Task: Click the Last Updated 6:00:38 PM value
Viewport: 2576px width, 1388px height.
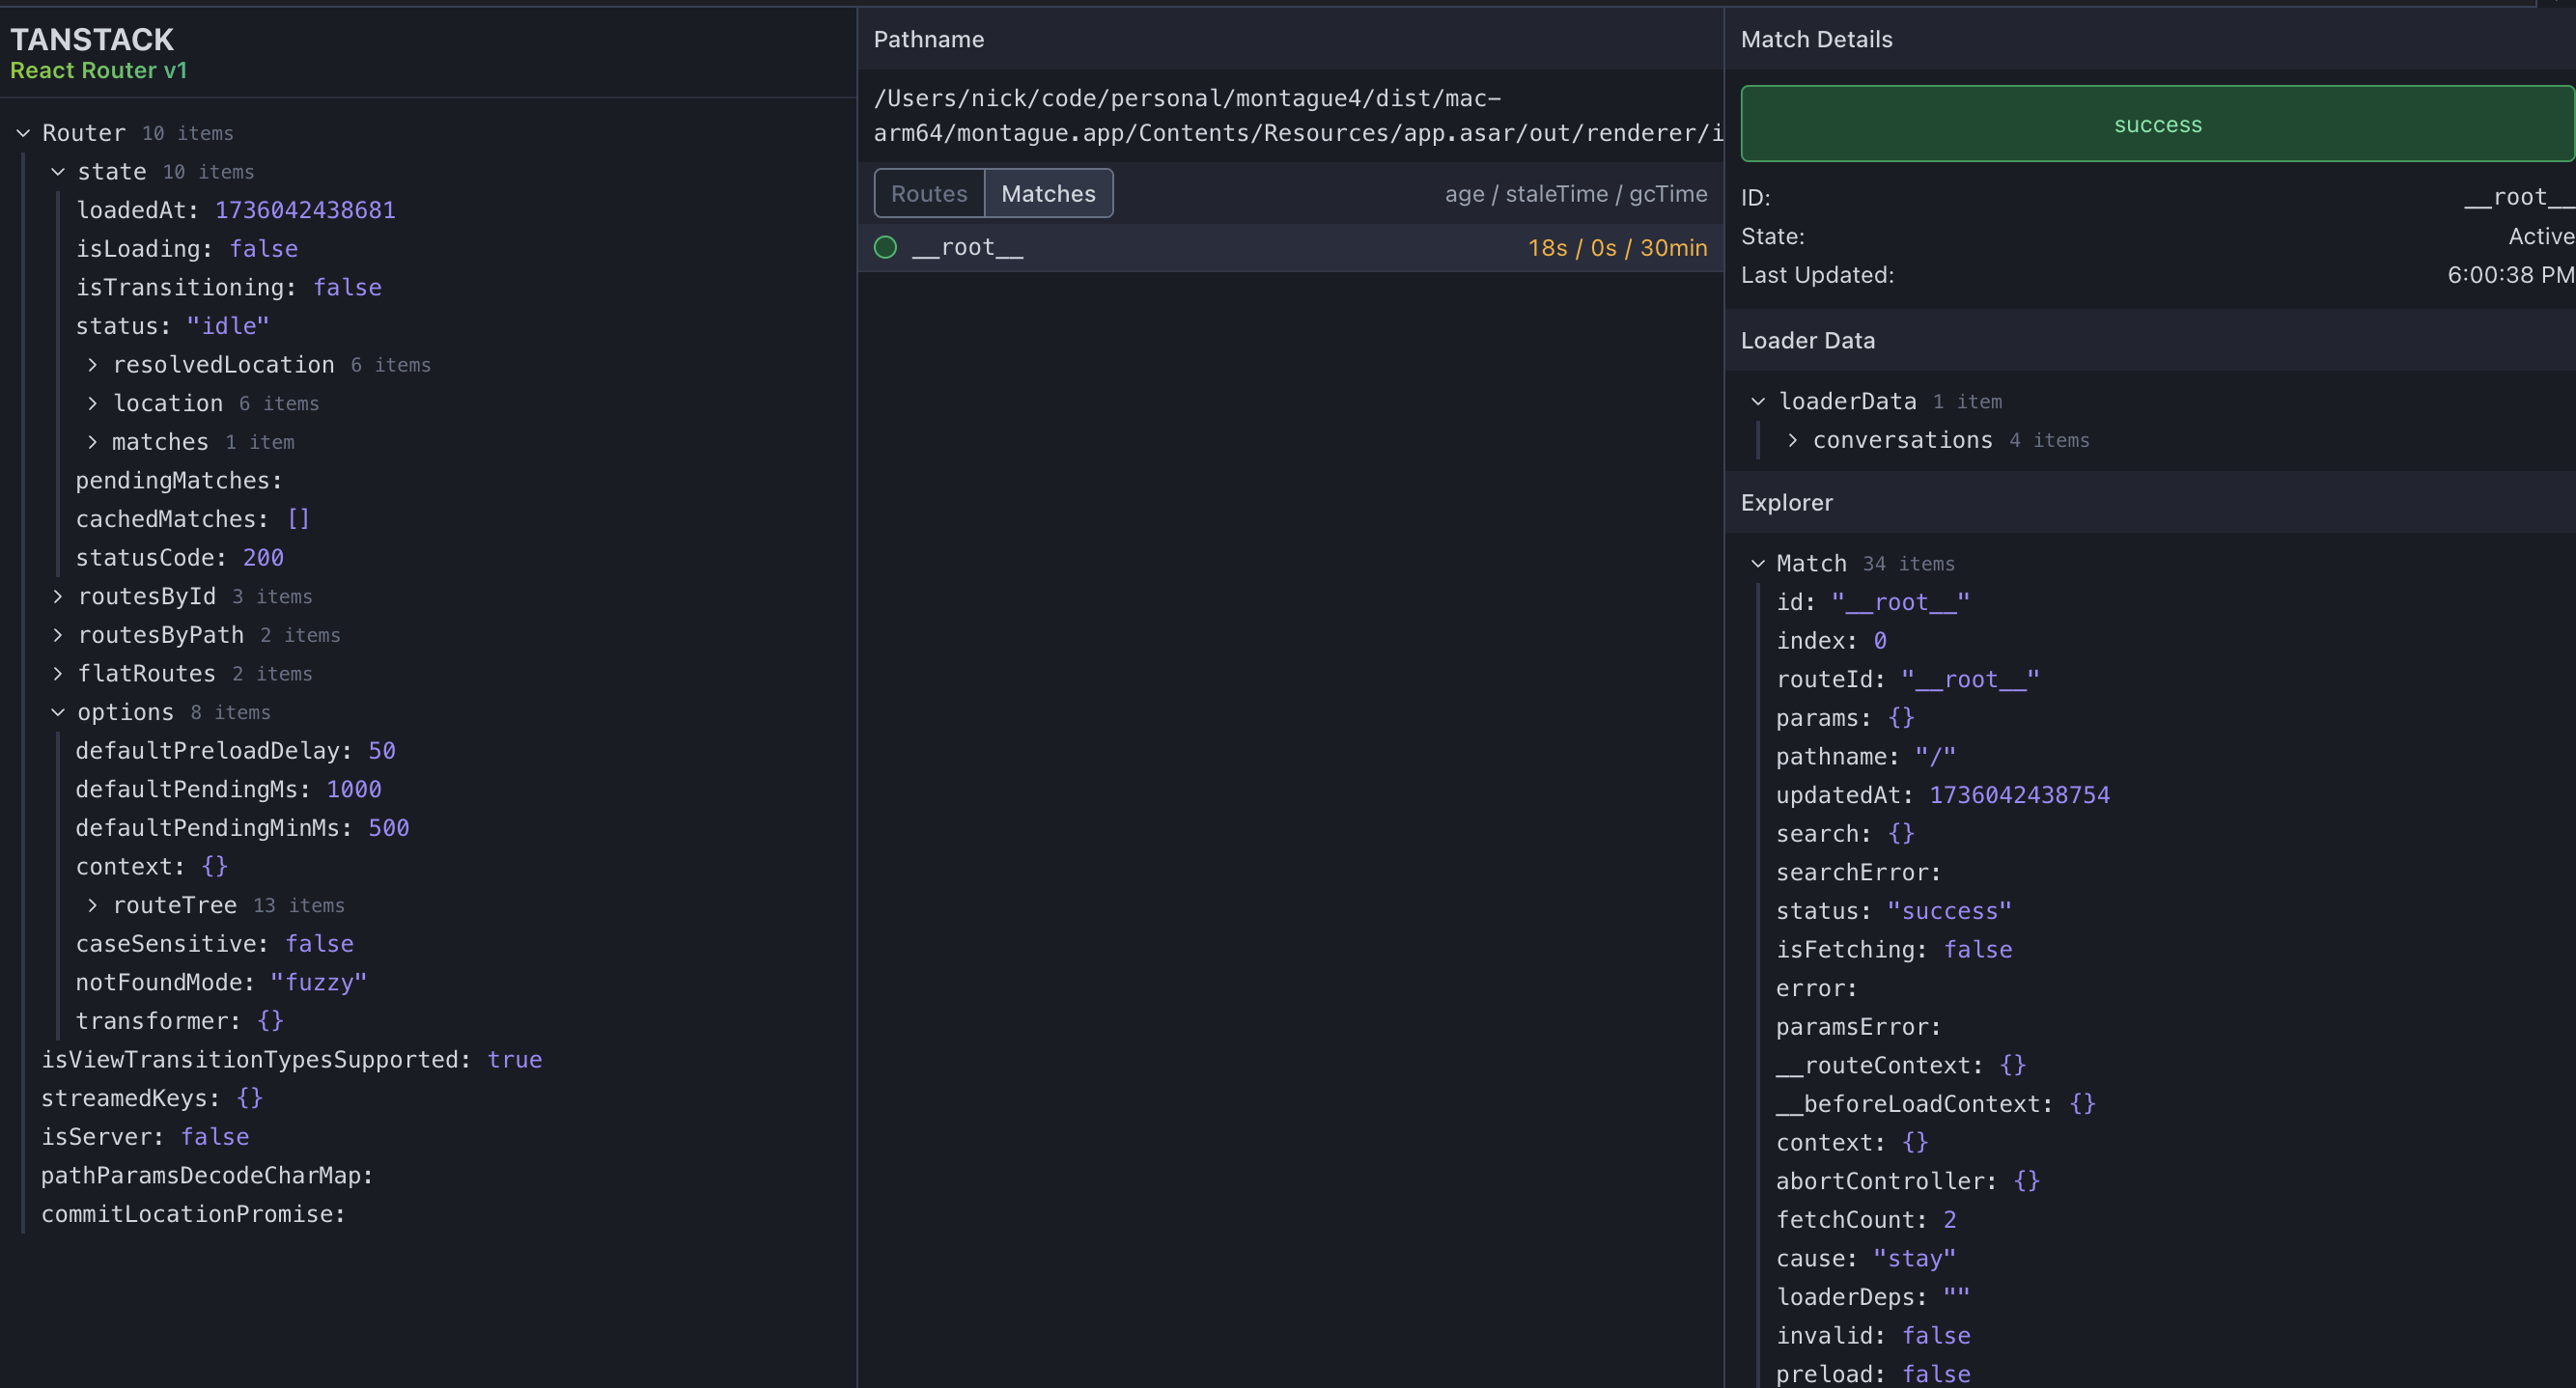Action: coord(2511,275)
